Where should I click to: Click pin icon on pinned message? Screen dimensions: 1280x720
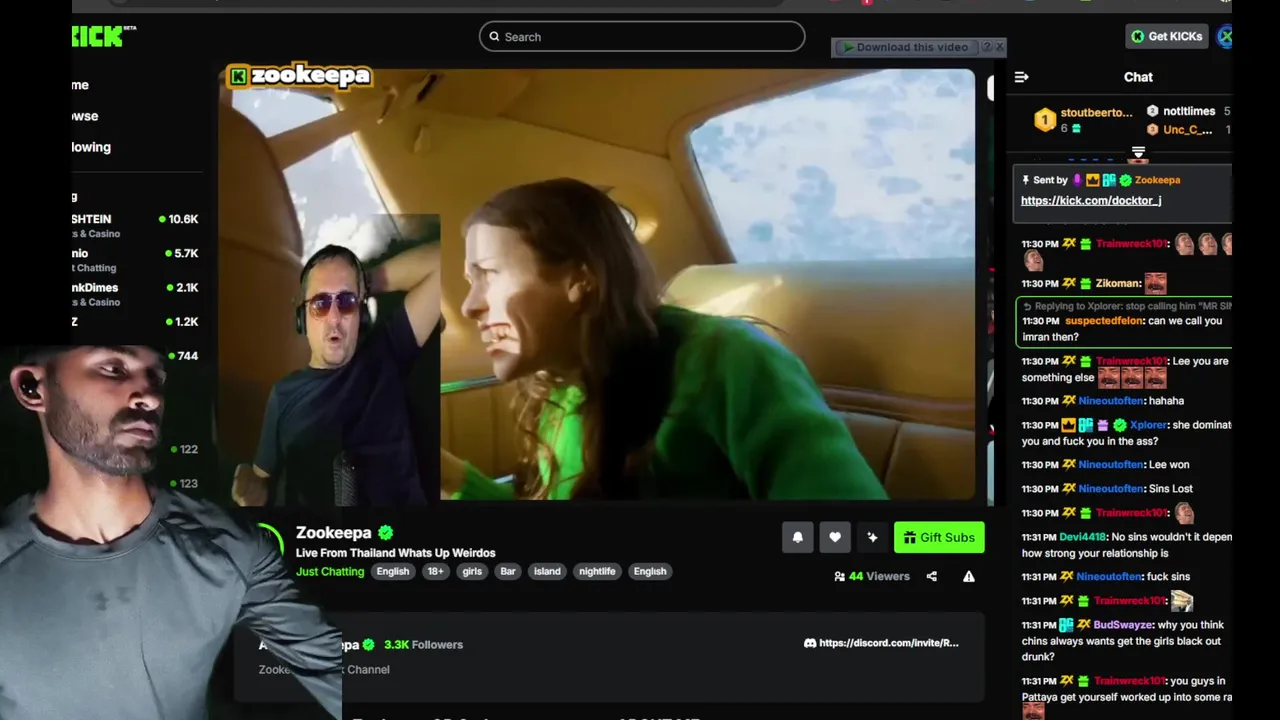(x=1025, y=180)
